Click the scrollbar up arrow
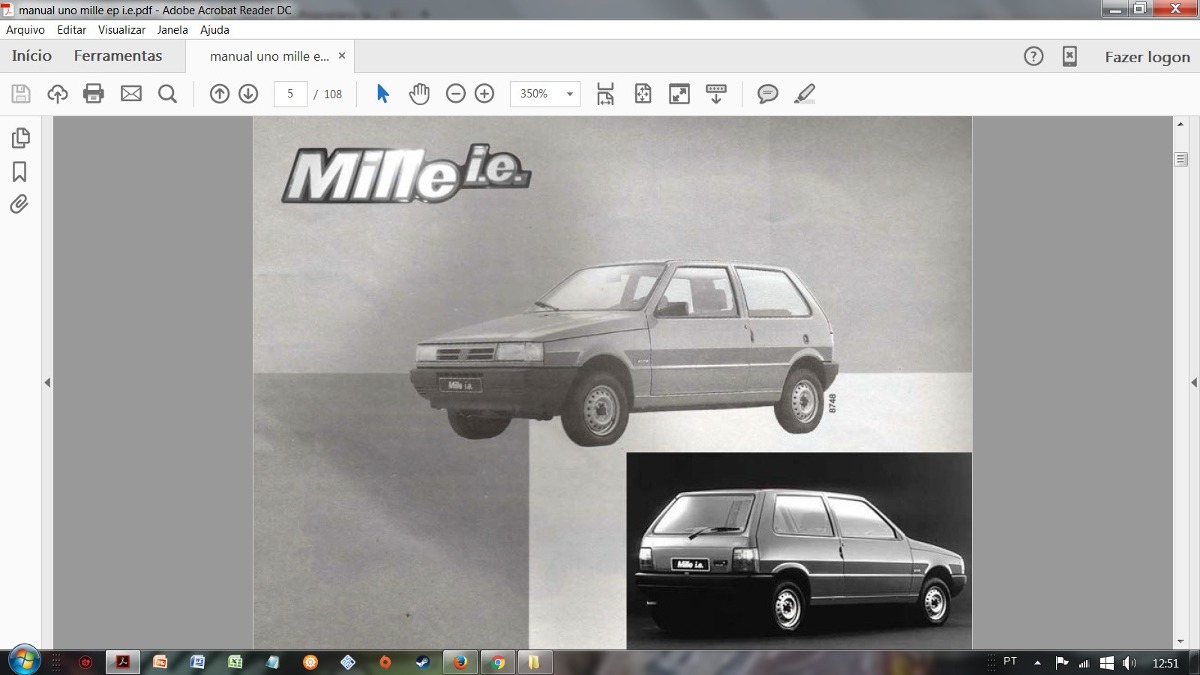The width and height of the screenshot is (1200, 675). (1181, 124)
